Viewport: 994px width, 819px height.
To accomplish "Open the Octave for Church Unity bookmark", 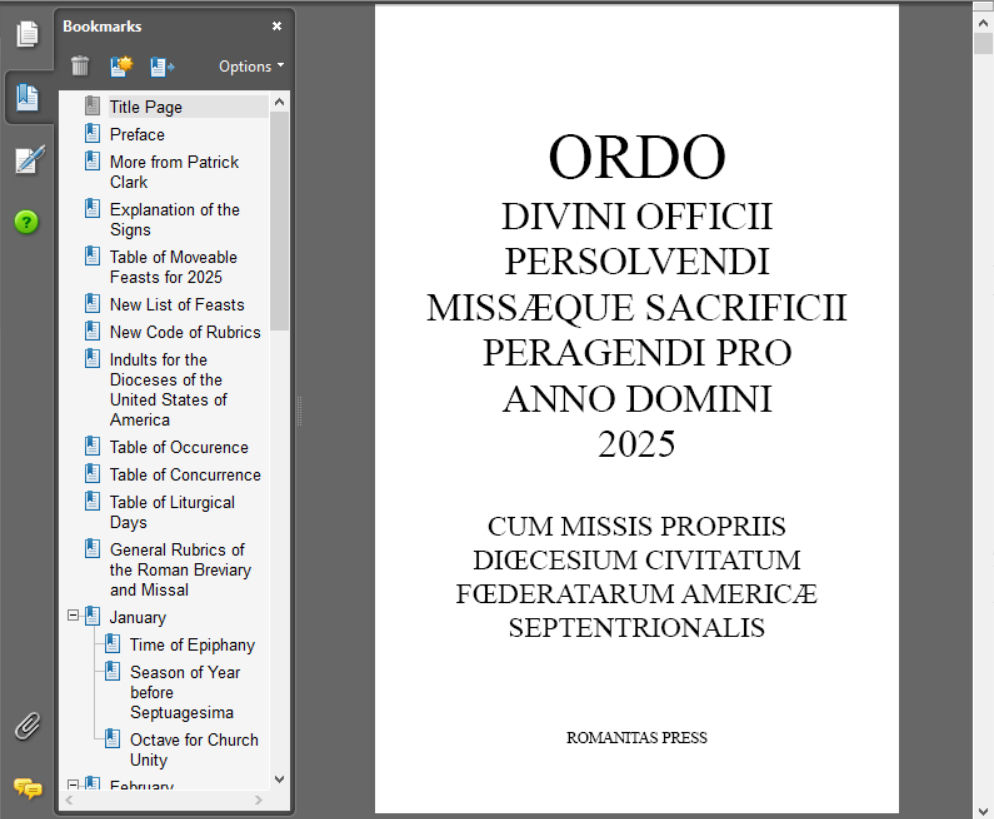I will point(194,749).
